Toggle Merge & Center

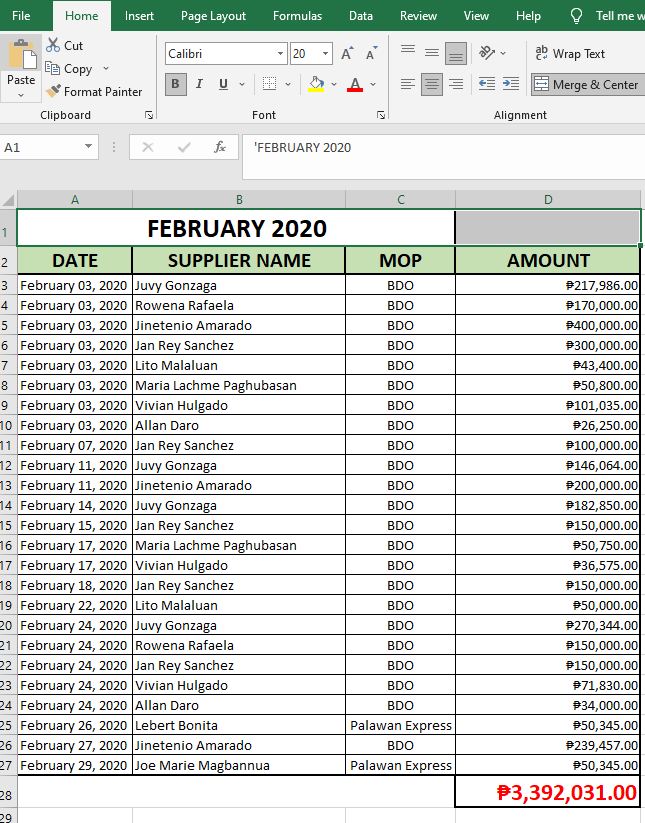click(x=588, y=85)
